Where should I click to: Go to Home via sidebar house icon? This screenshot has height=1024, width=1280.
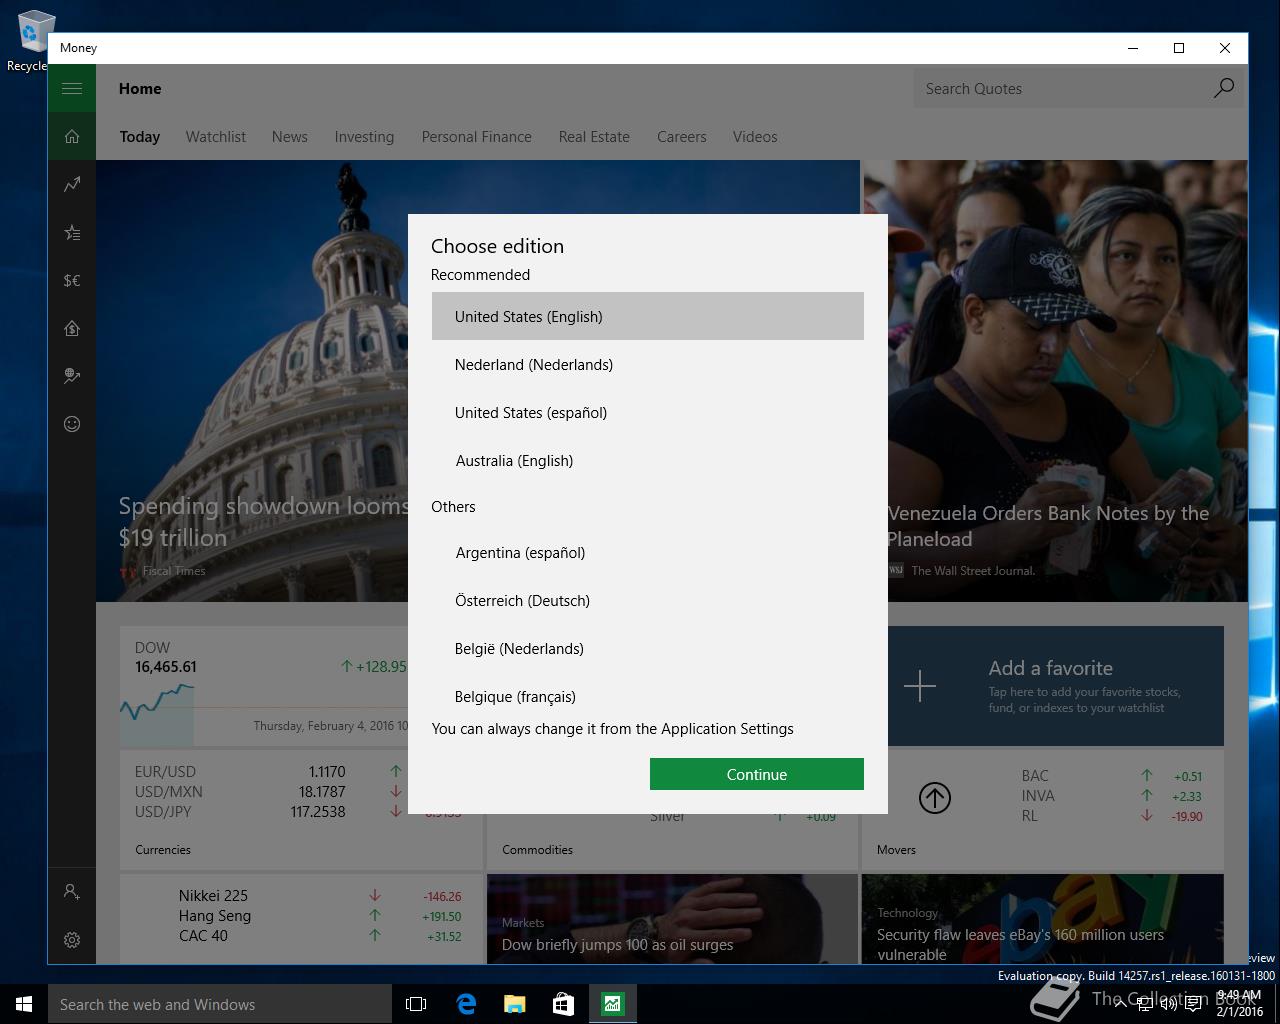pyautogui.click(x=72, y=137)
